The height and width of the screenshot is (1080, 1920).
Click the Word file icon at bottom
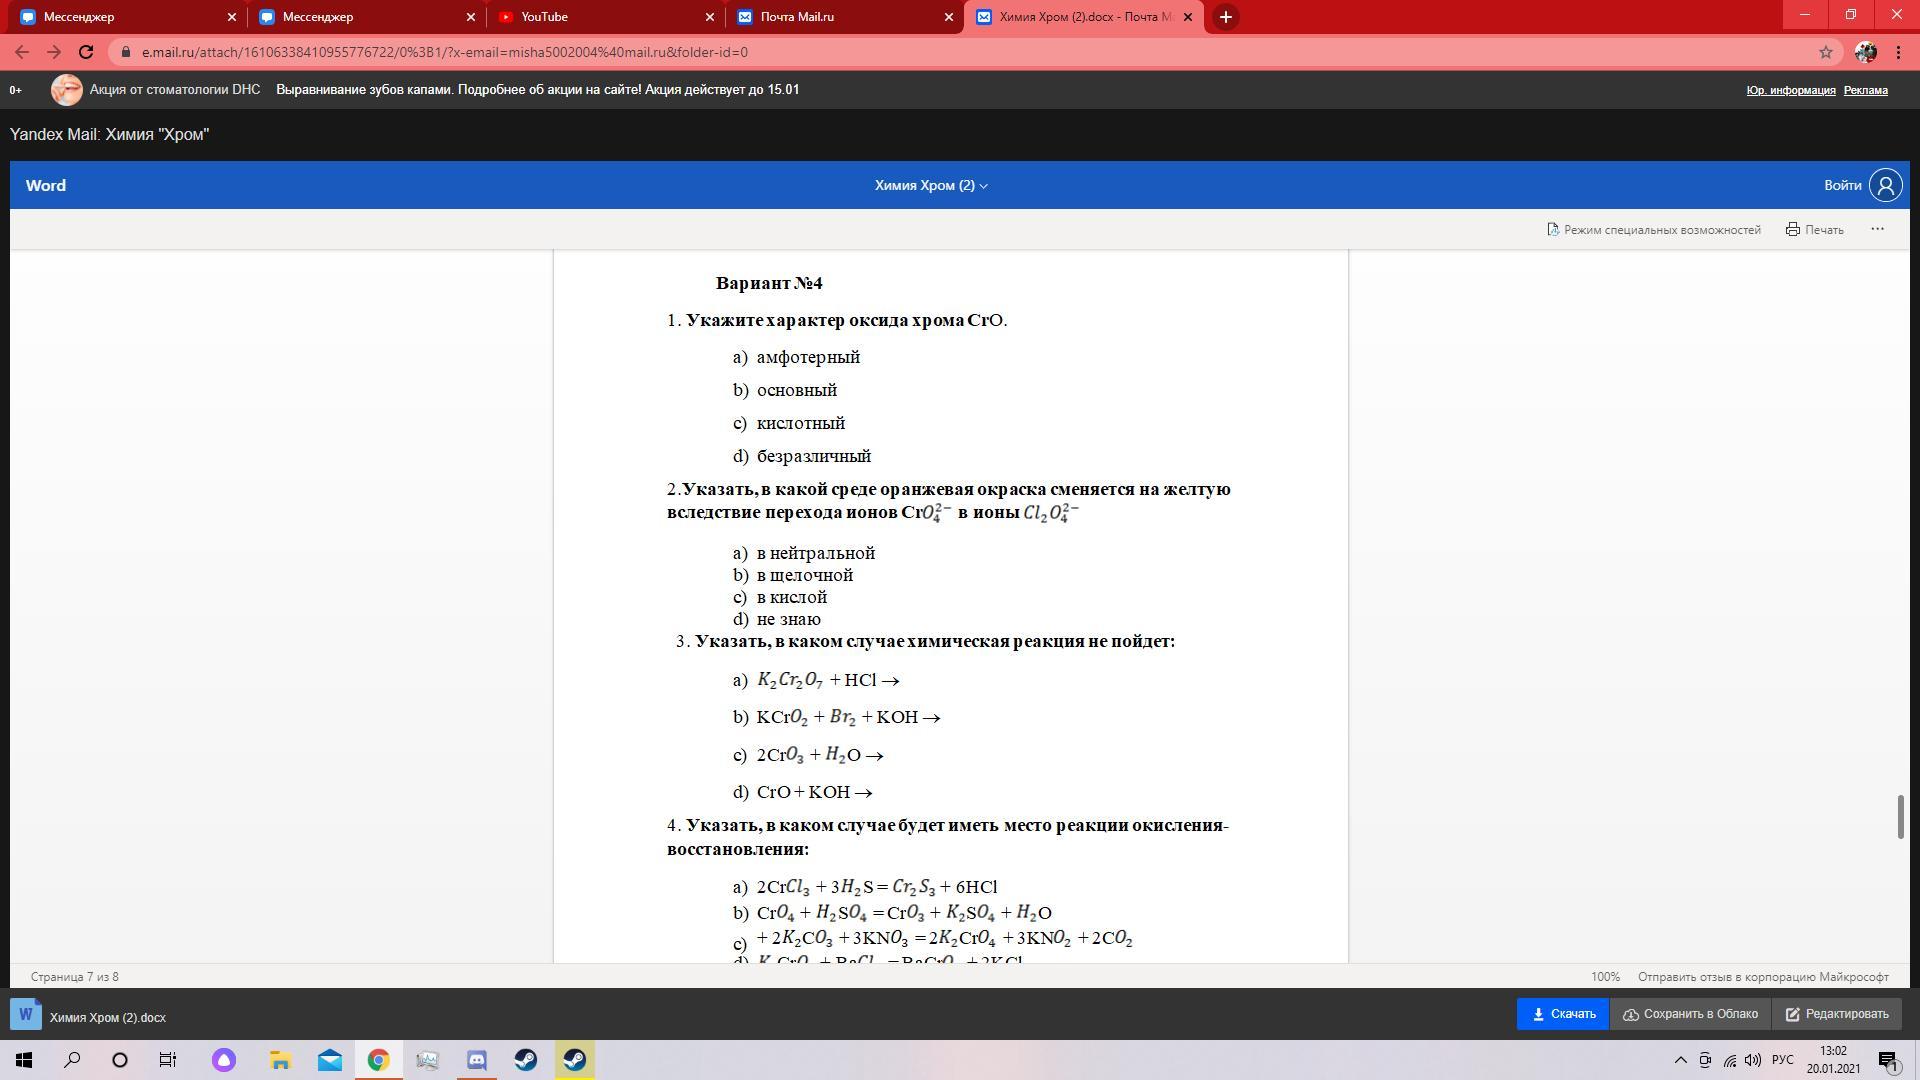click(26, 1015)
